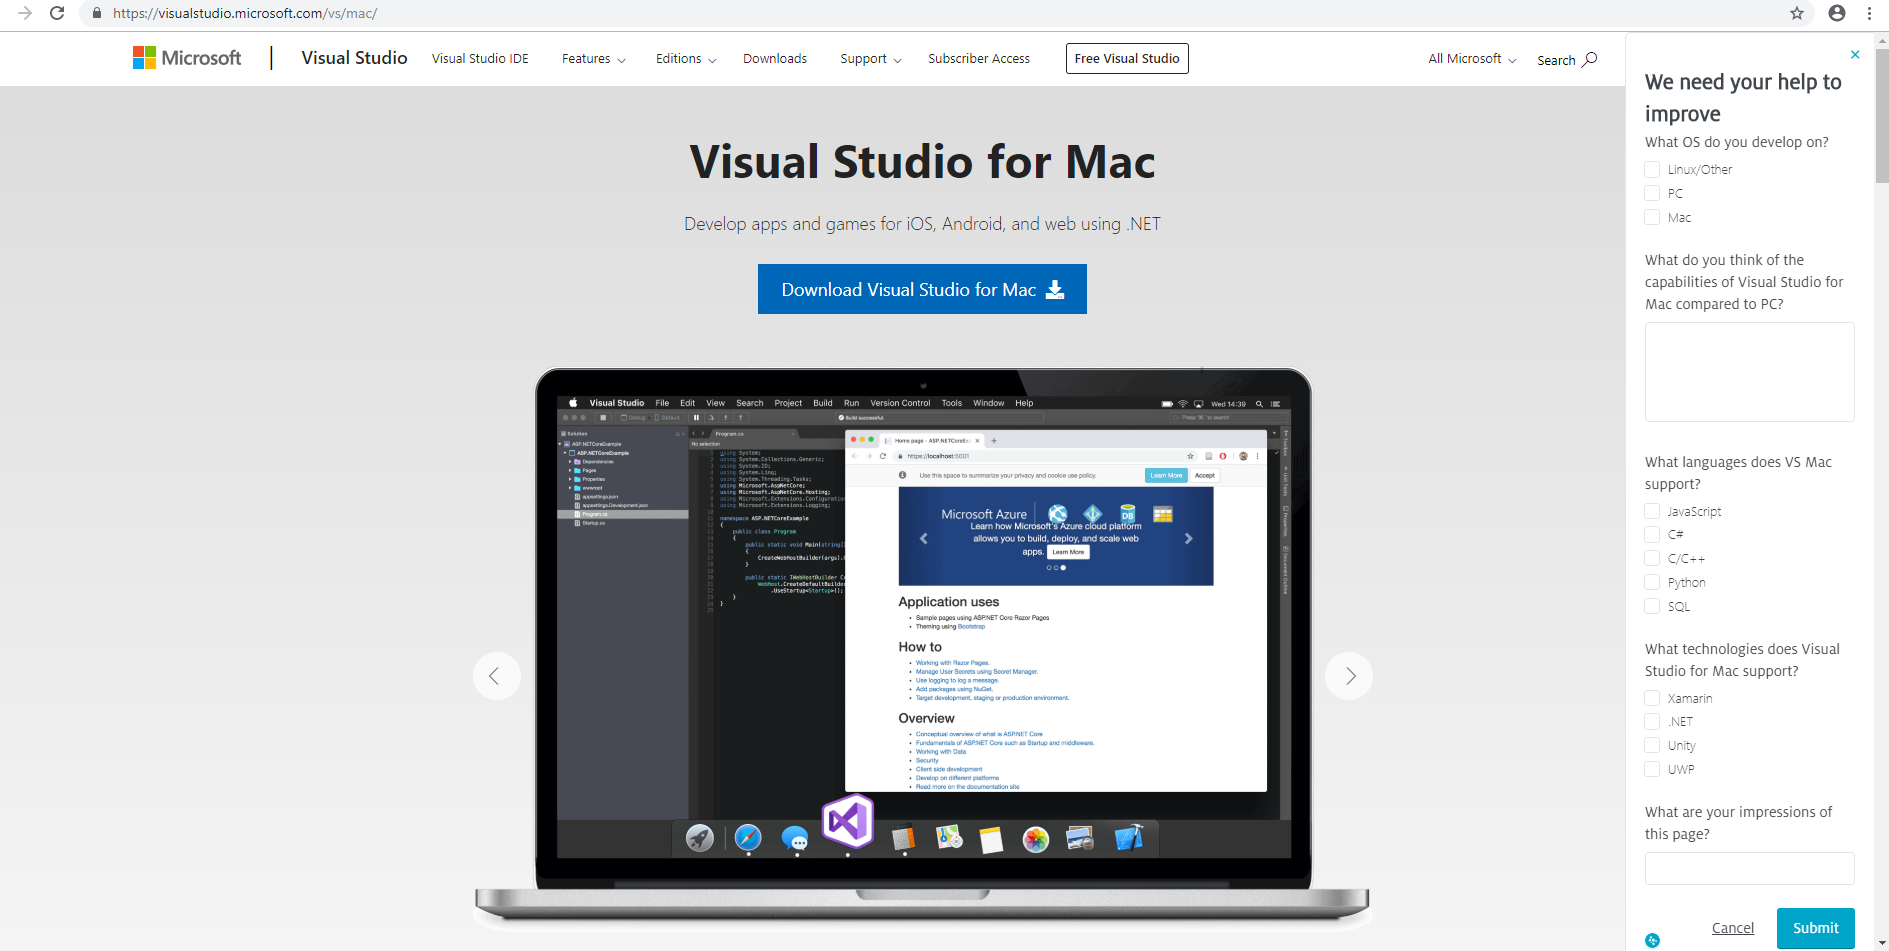Select the Xamarin technology checkbox
This screenshot has width=1889, height=951.
click(1652, 698)
